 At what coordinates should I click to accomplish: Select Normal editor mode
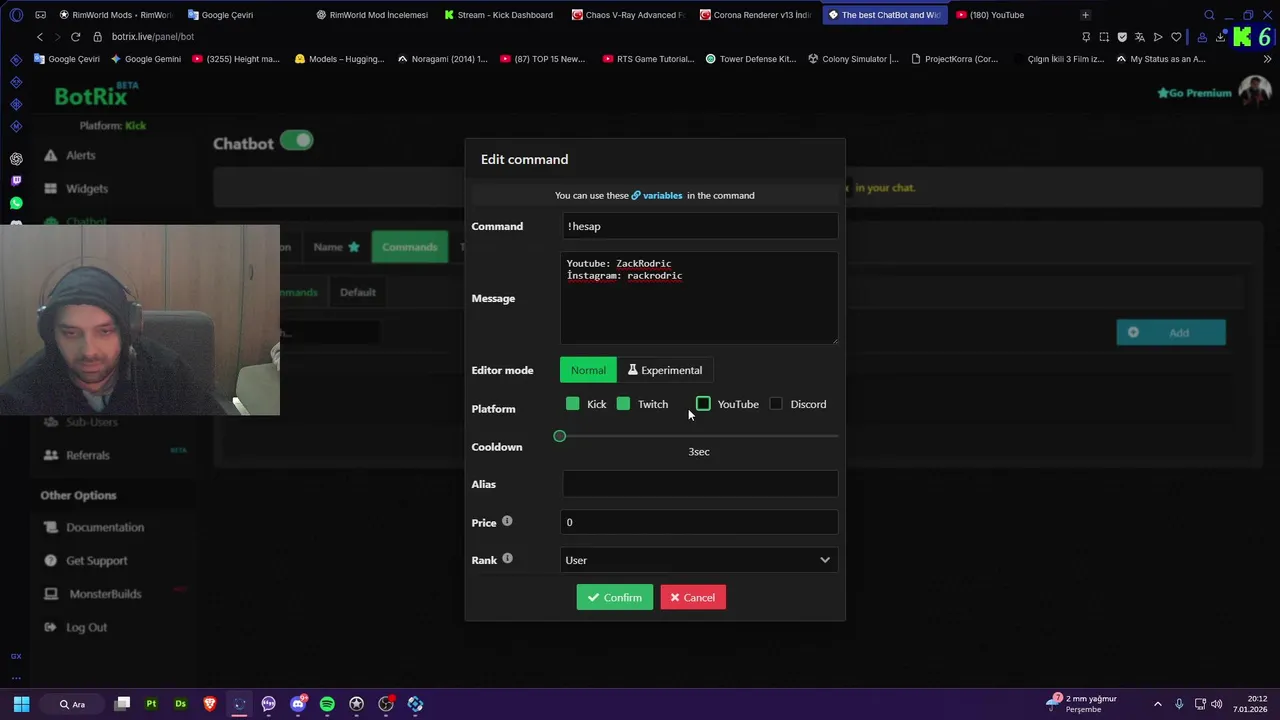click(x=588, y=370)
